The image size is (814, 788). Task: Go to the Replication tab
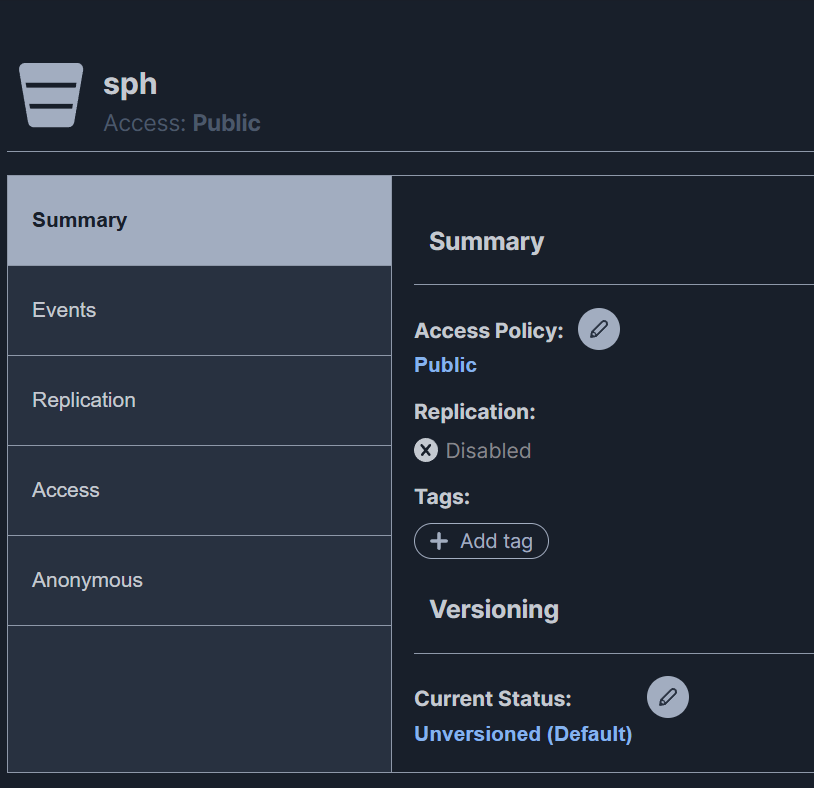199,400
